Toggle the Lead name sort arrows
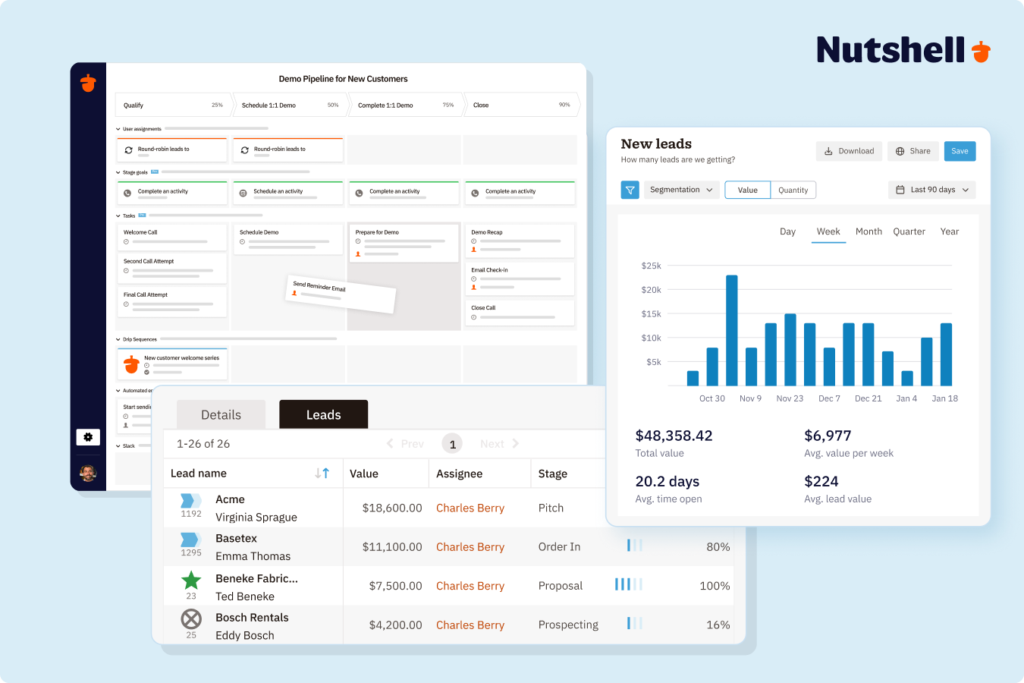The height and width of the screenshot is (683, 1024). click(x=323, y=473)
